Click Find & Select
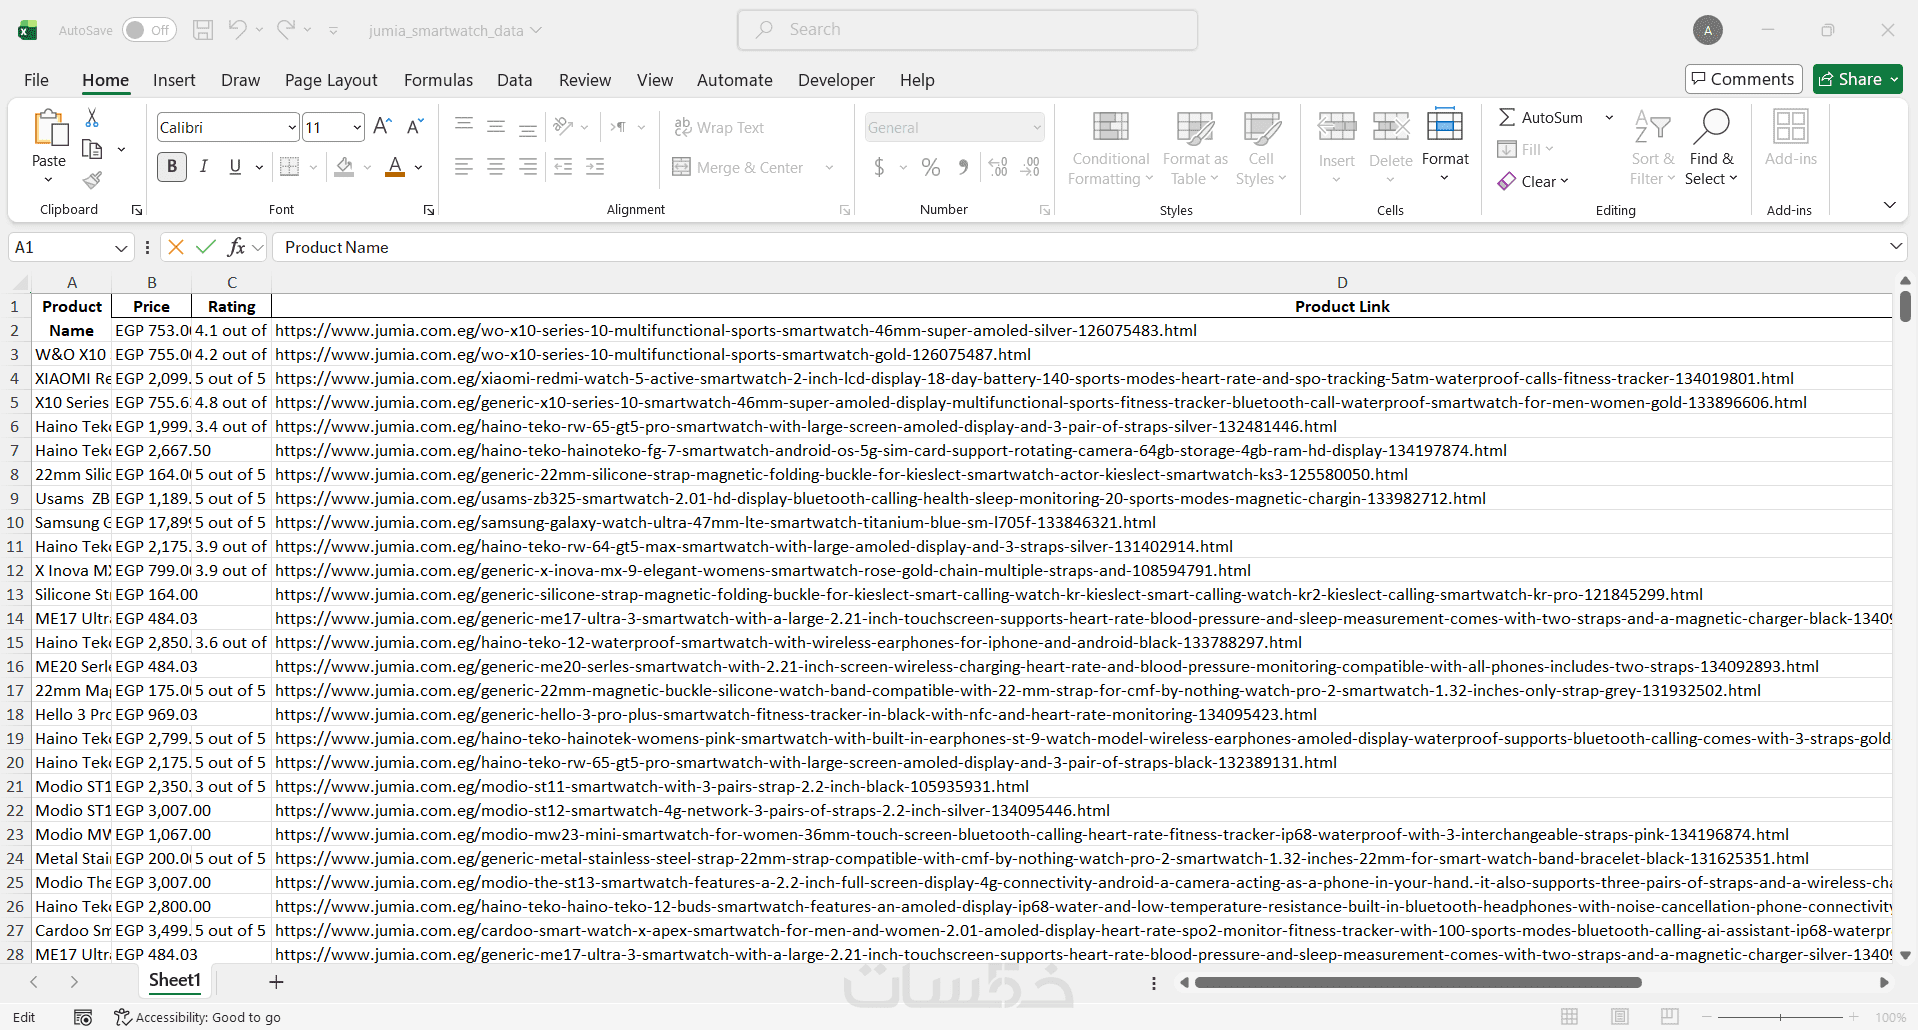This screenshot has height=1030, width=1918. (x=1712, y=147)
